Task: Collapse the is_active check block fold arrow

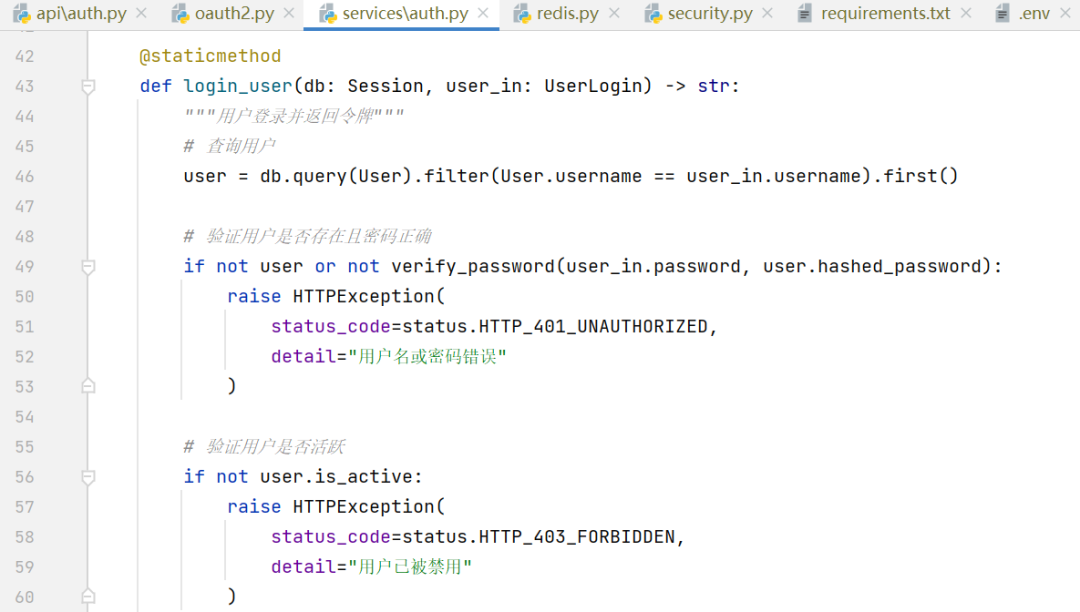Action: coord(88,476)
